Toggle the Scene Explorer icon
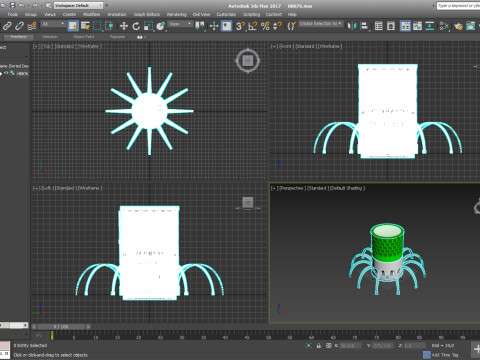 pyautogui.click(x=379, y=26)
